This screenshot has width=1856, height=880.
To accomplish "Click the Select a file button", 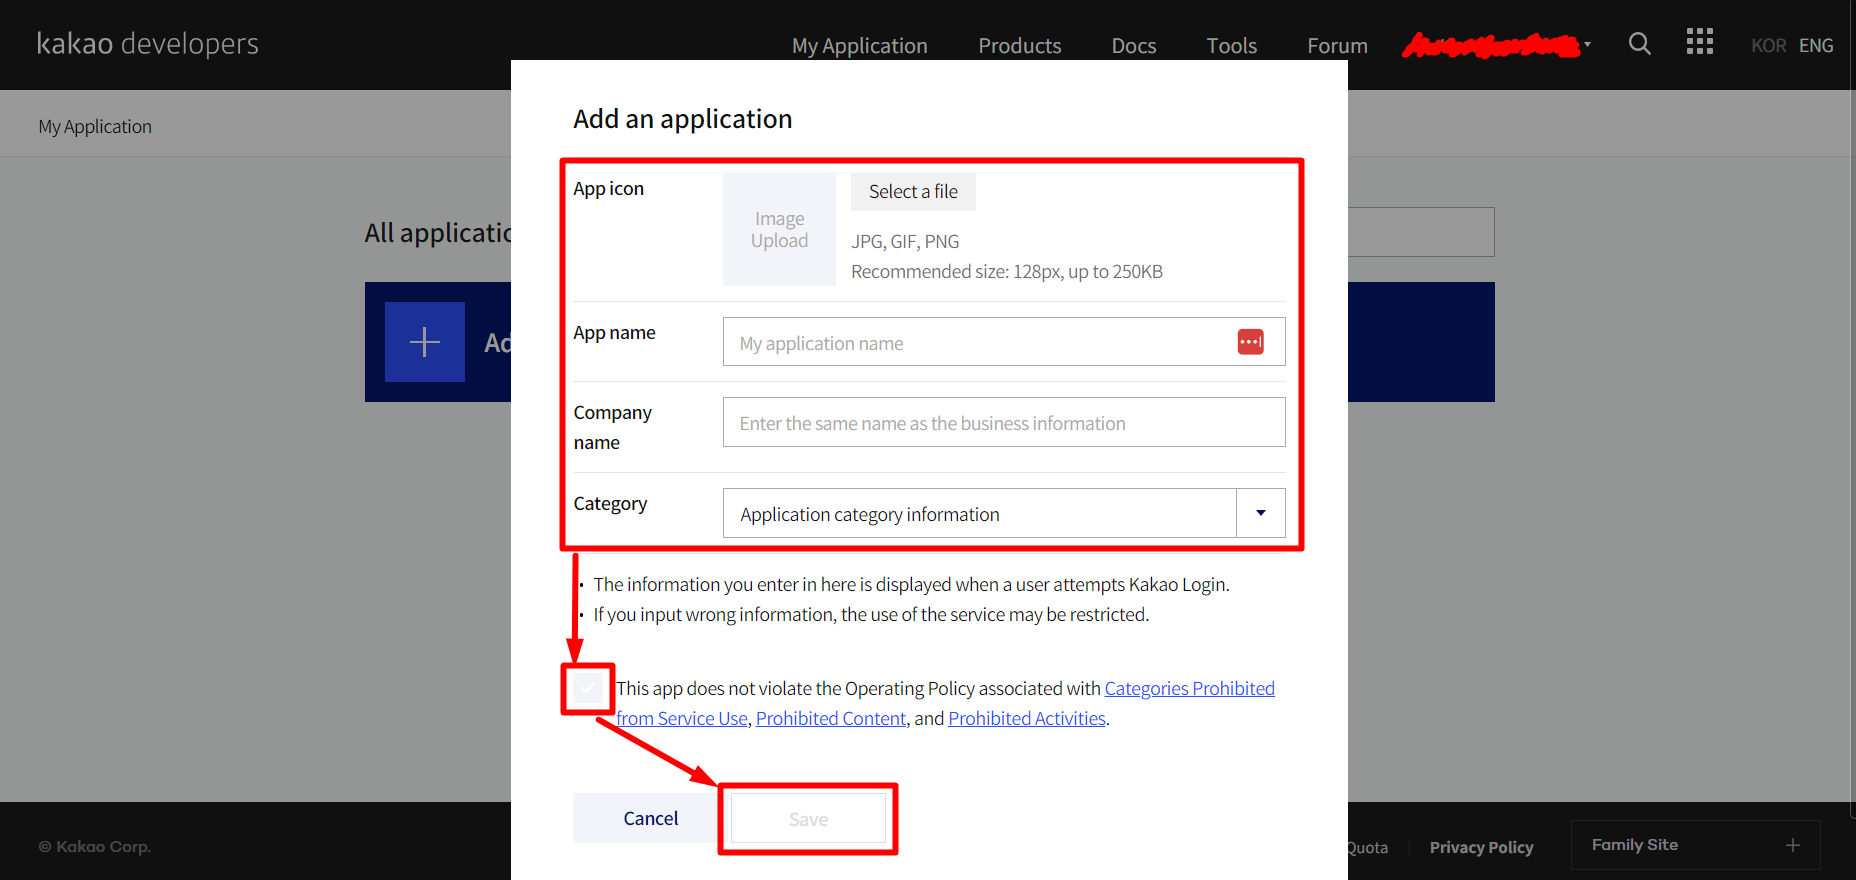I will 913,192.
